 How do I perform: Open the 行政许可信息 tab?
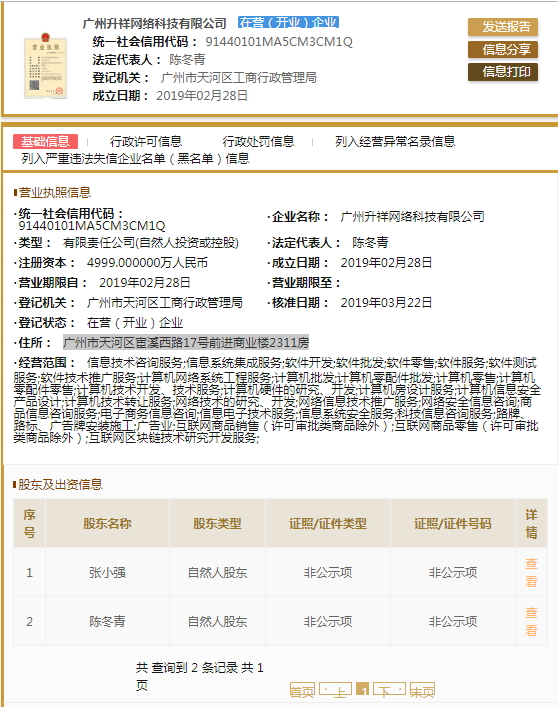tap(146, 142)
